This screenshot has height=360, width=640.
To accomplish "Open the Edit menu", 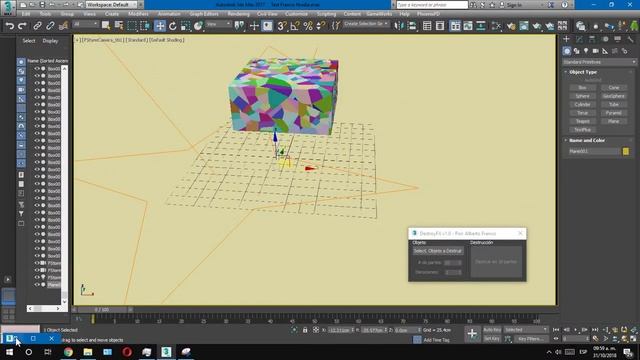I will pos(26,14).
